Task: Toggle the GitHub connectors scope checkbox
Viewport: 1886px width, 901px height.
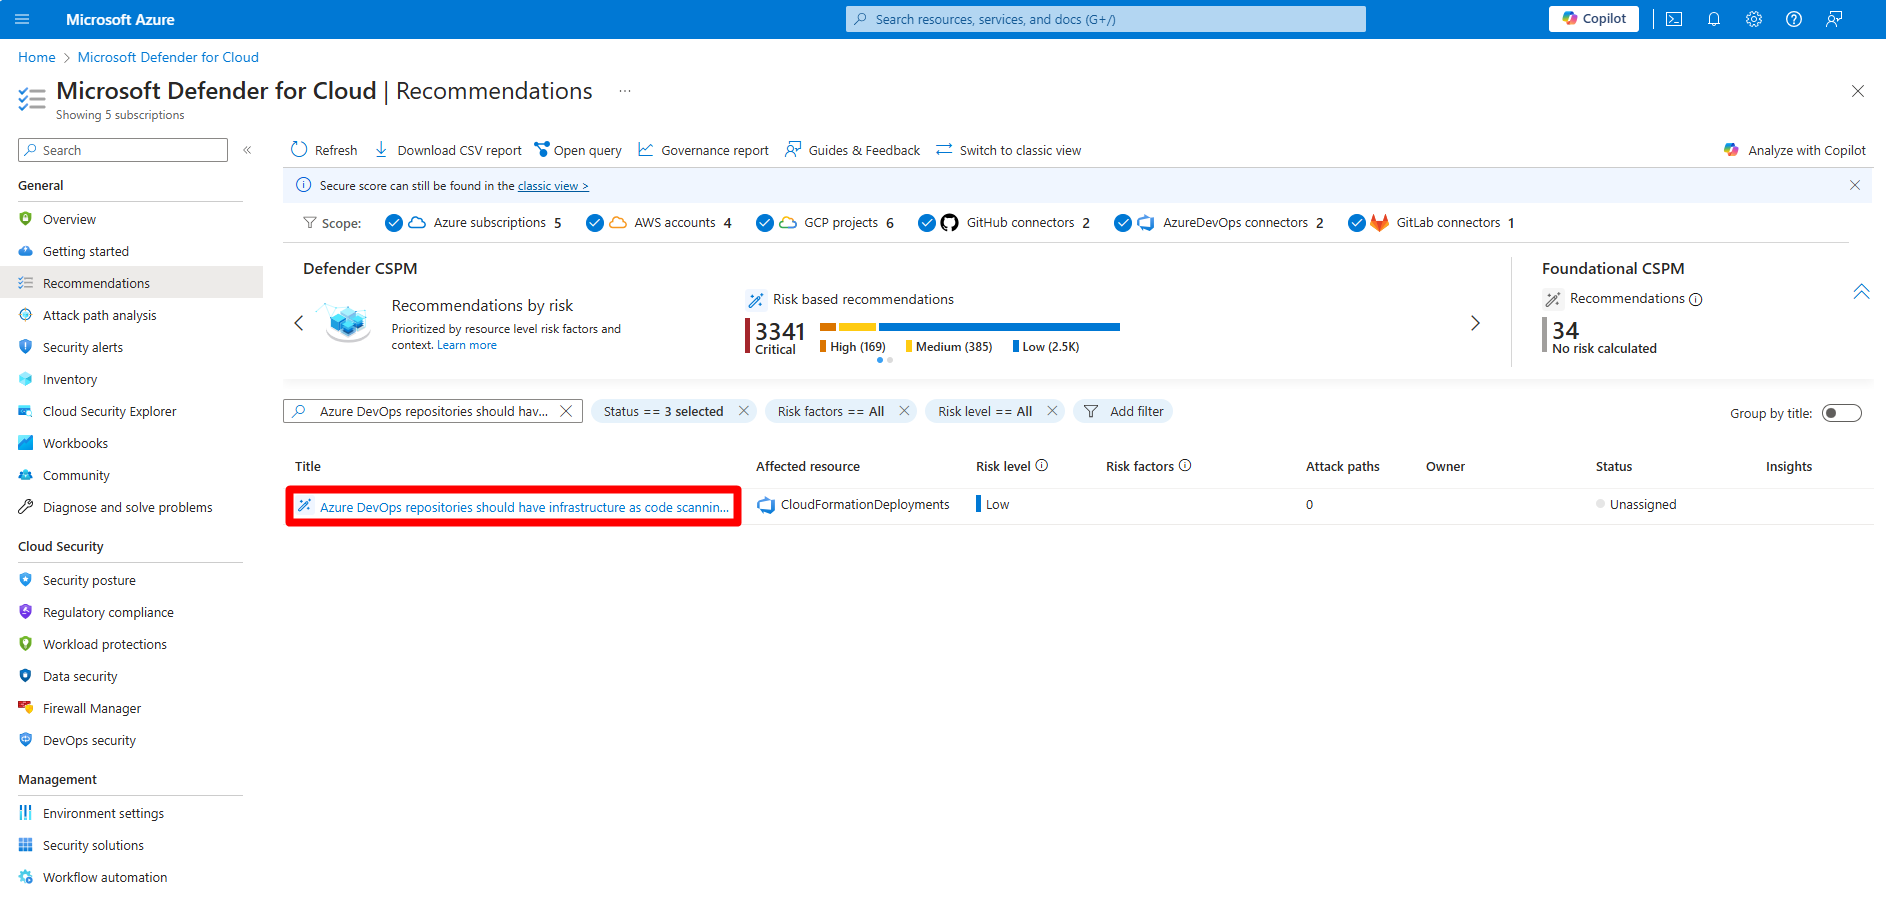Action: 927,223
